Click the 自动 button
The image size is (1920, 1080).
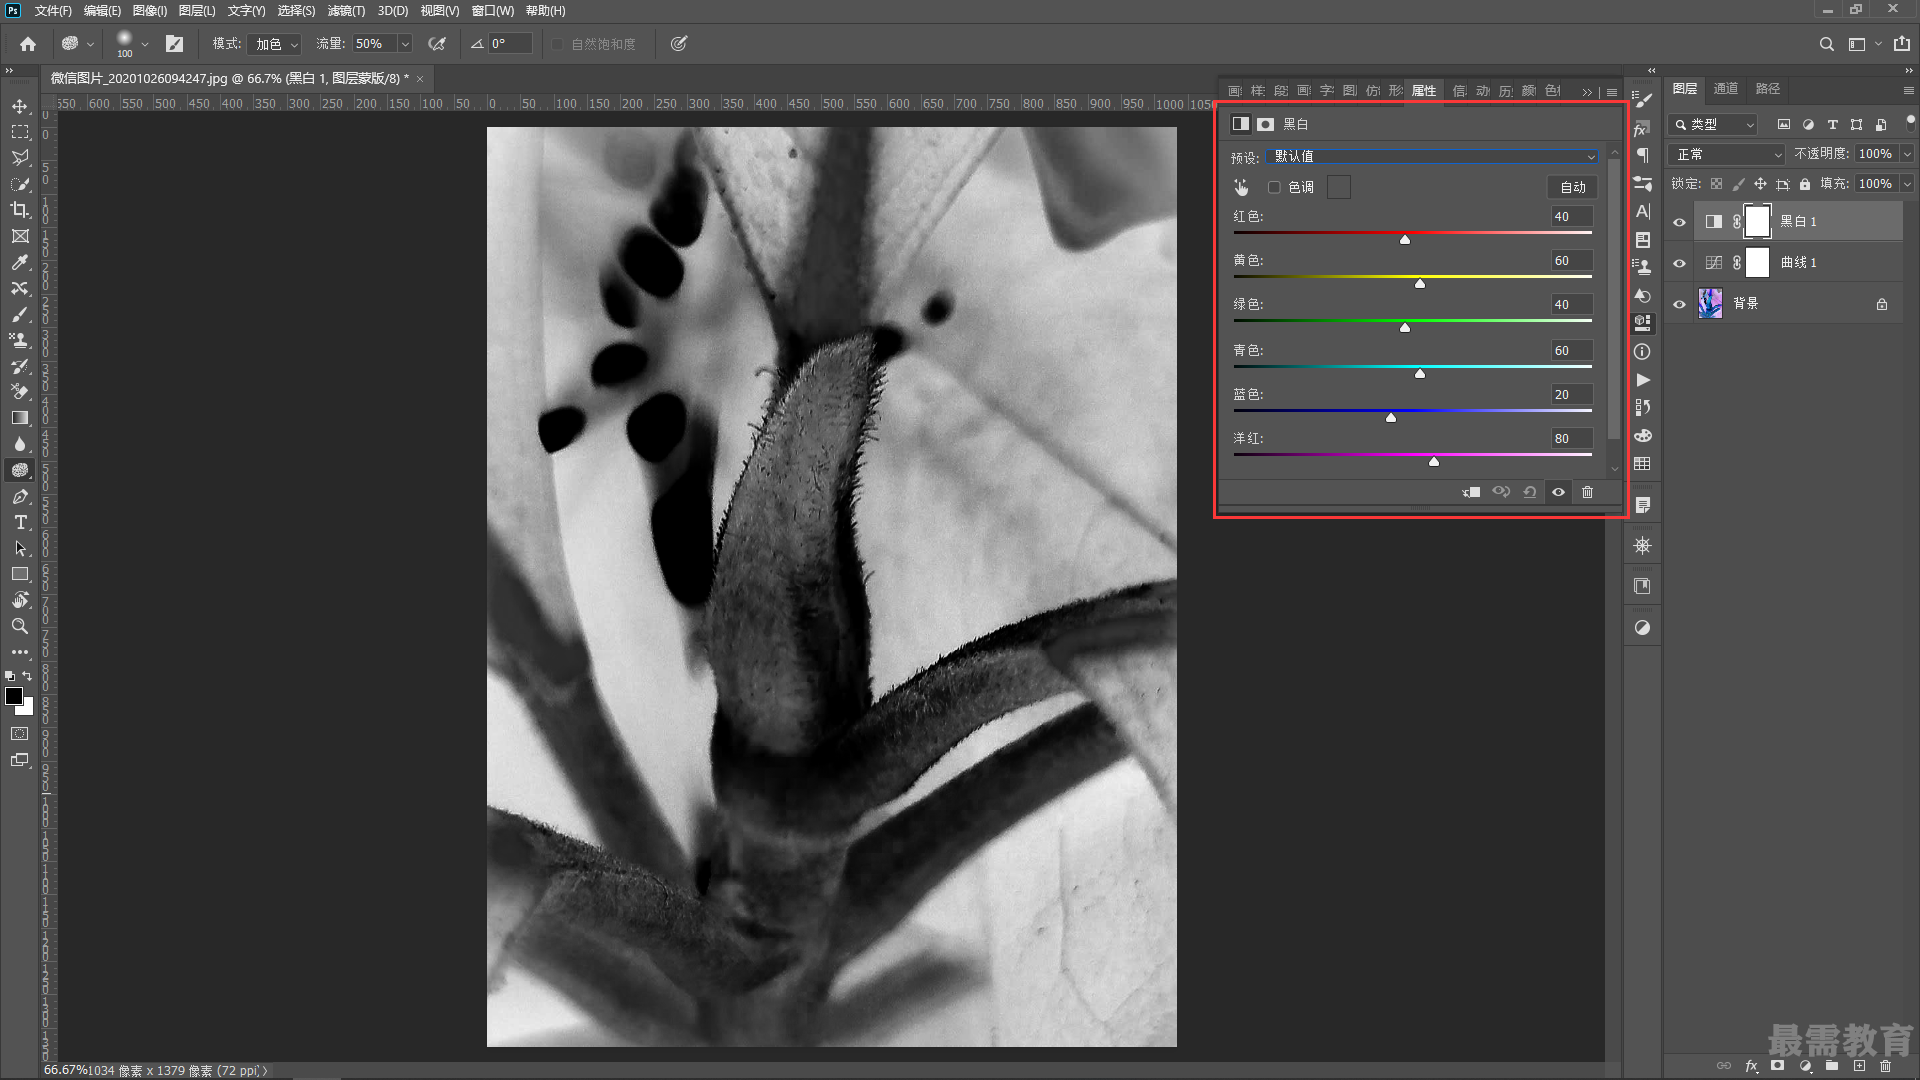pyautogui.click(x=1573, y=187)
